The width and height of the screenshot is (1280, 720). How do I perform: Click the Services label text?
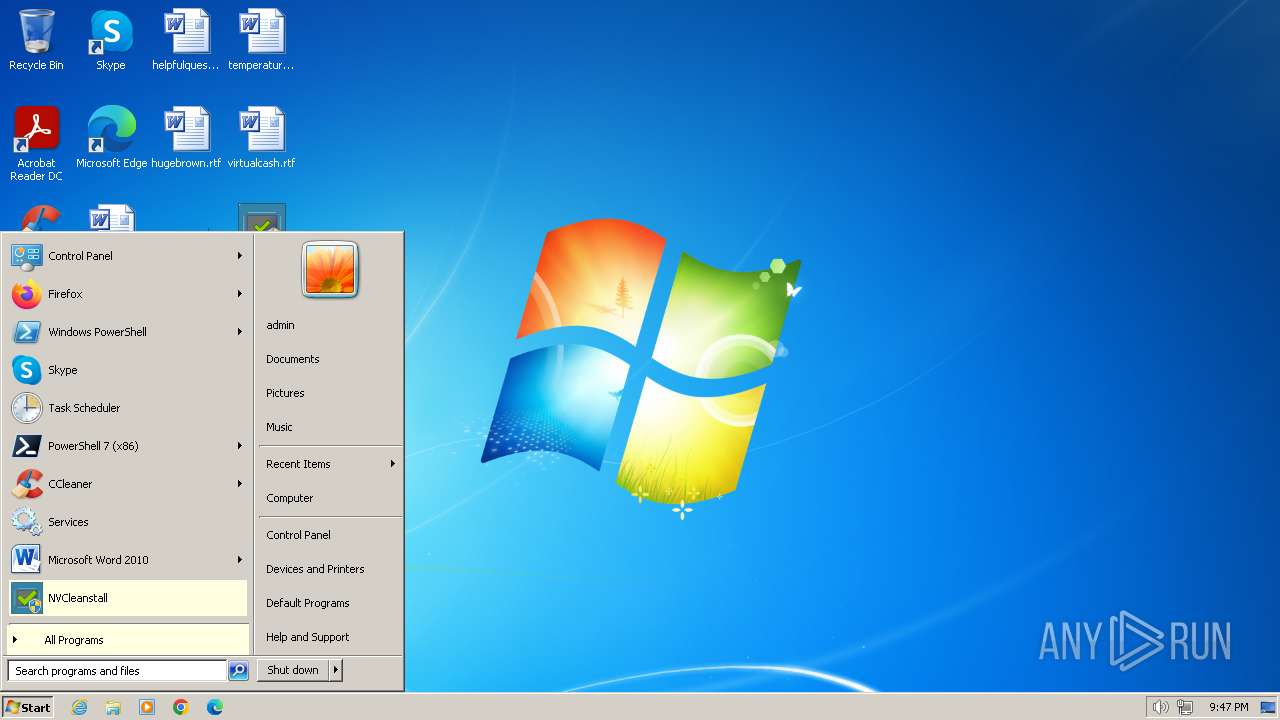[68, 522]
